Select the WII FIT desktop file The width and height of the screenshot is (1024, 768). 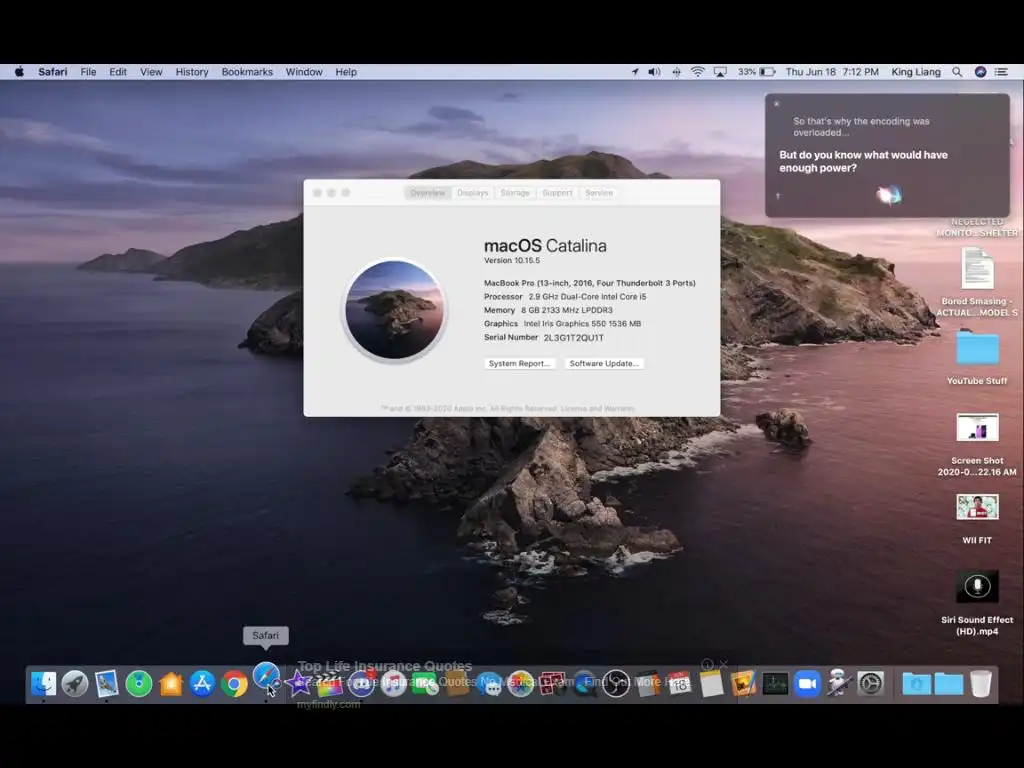pyautogui.click(x=977, y=519)
